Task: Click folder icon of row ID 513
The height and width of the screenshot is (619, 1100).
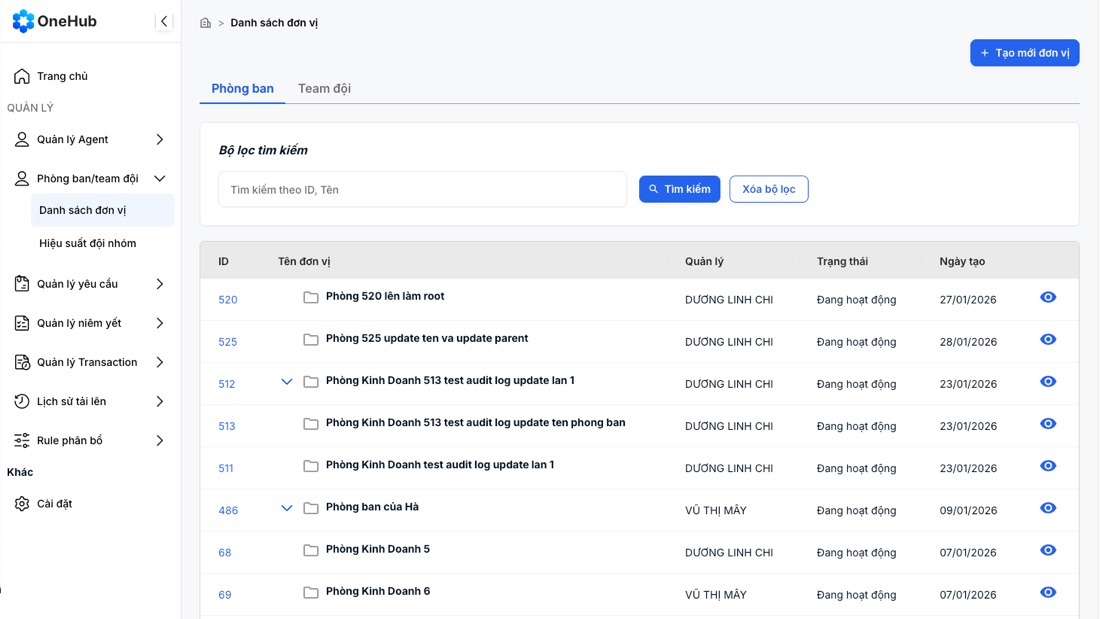Action: pos(311,424)
